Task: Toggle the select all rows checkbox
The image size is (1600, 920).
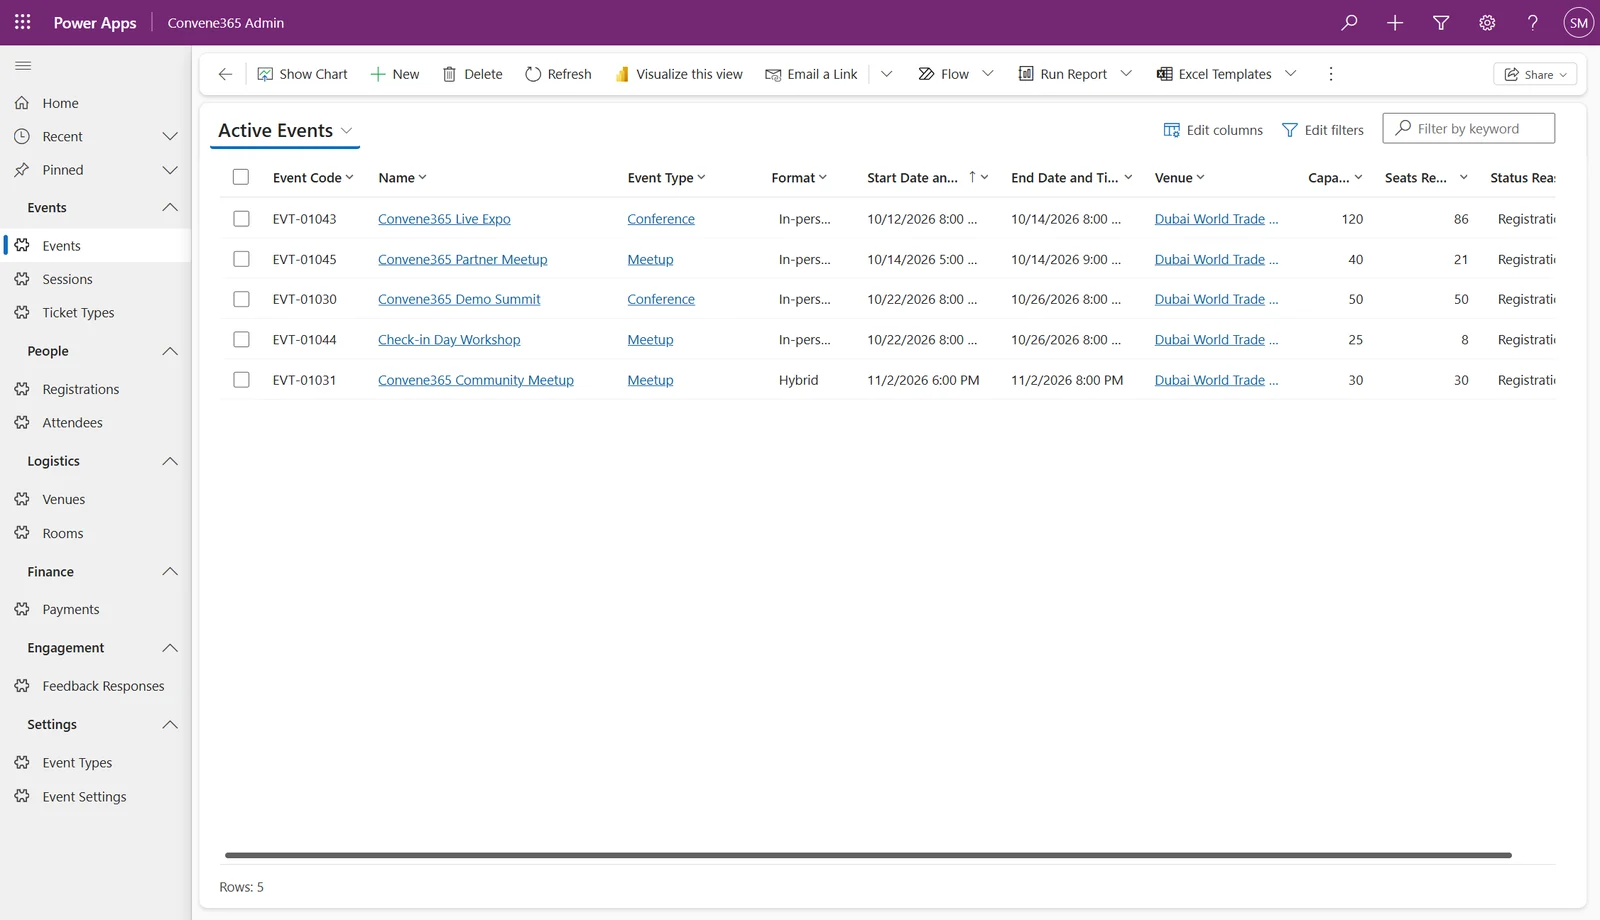Action: click(241, 177)
